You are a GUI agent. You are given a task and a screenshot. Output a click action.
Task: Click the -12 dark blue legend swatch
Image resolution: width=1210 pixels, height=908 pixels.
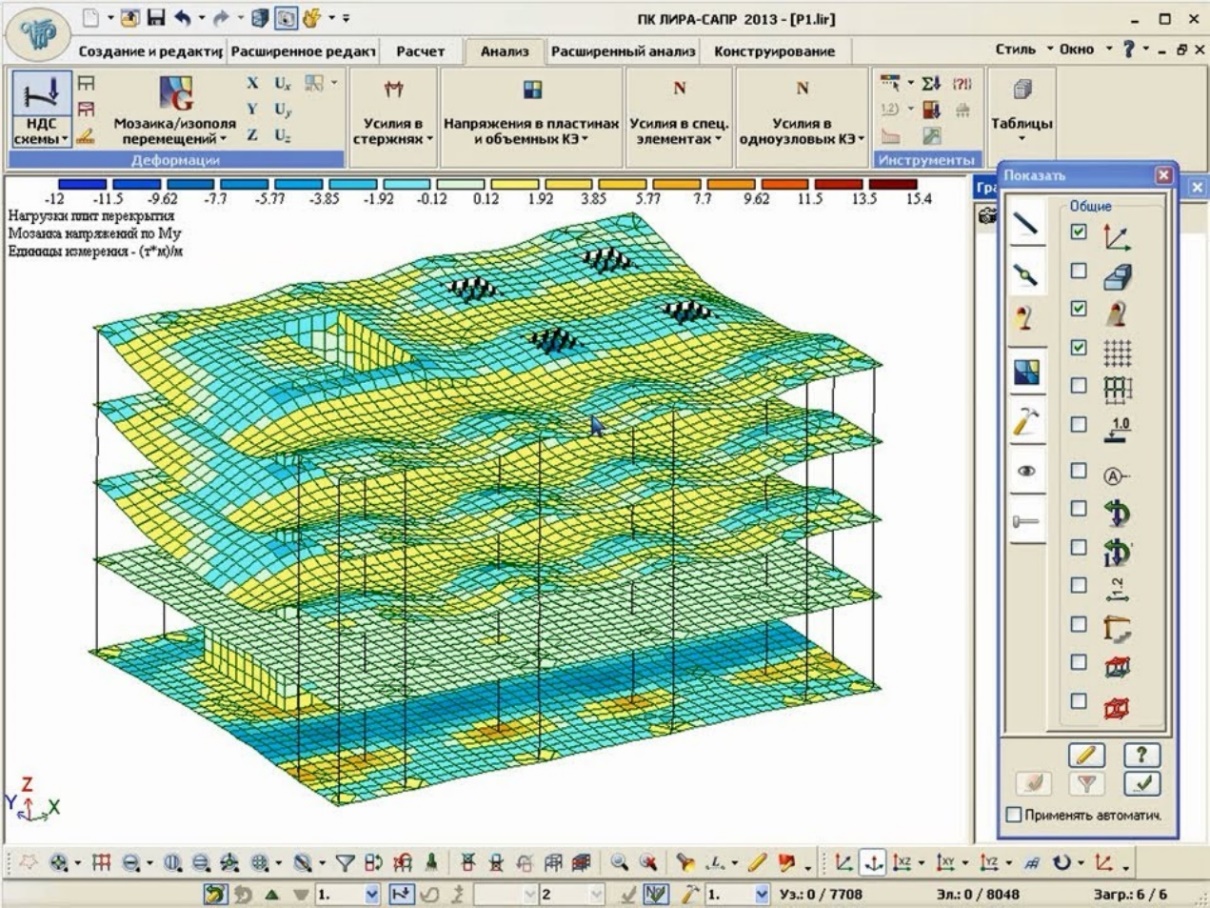pos(83,185)
